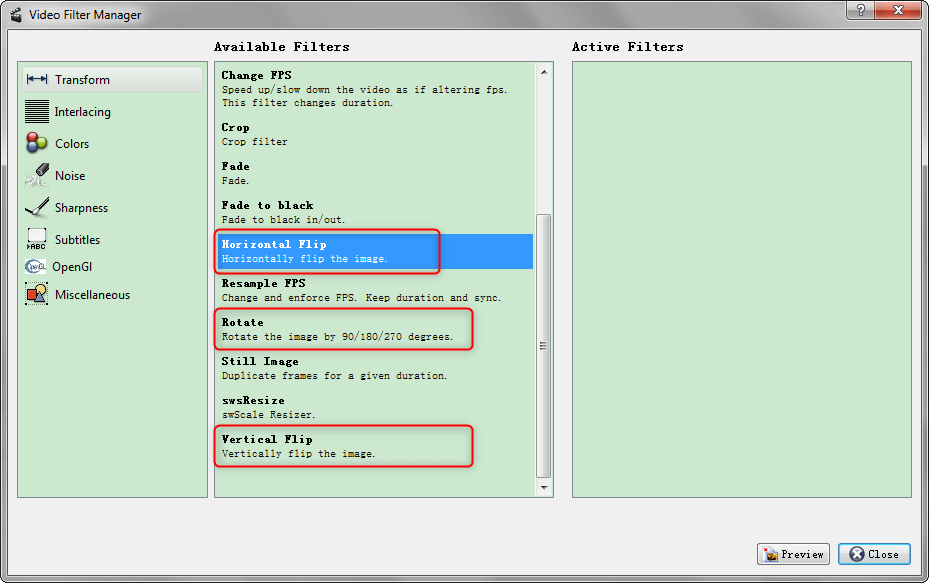Viewport: 929px width, 583px height.
Task: Select the Transform category icon
Action: pyautogui.click(x=37, y=80)
